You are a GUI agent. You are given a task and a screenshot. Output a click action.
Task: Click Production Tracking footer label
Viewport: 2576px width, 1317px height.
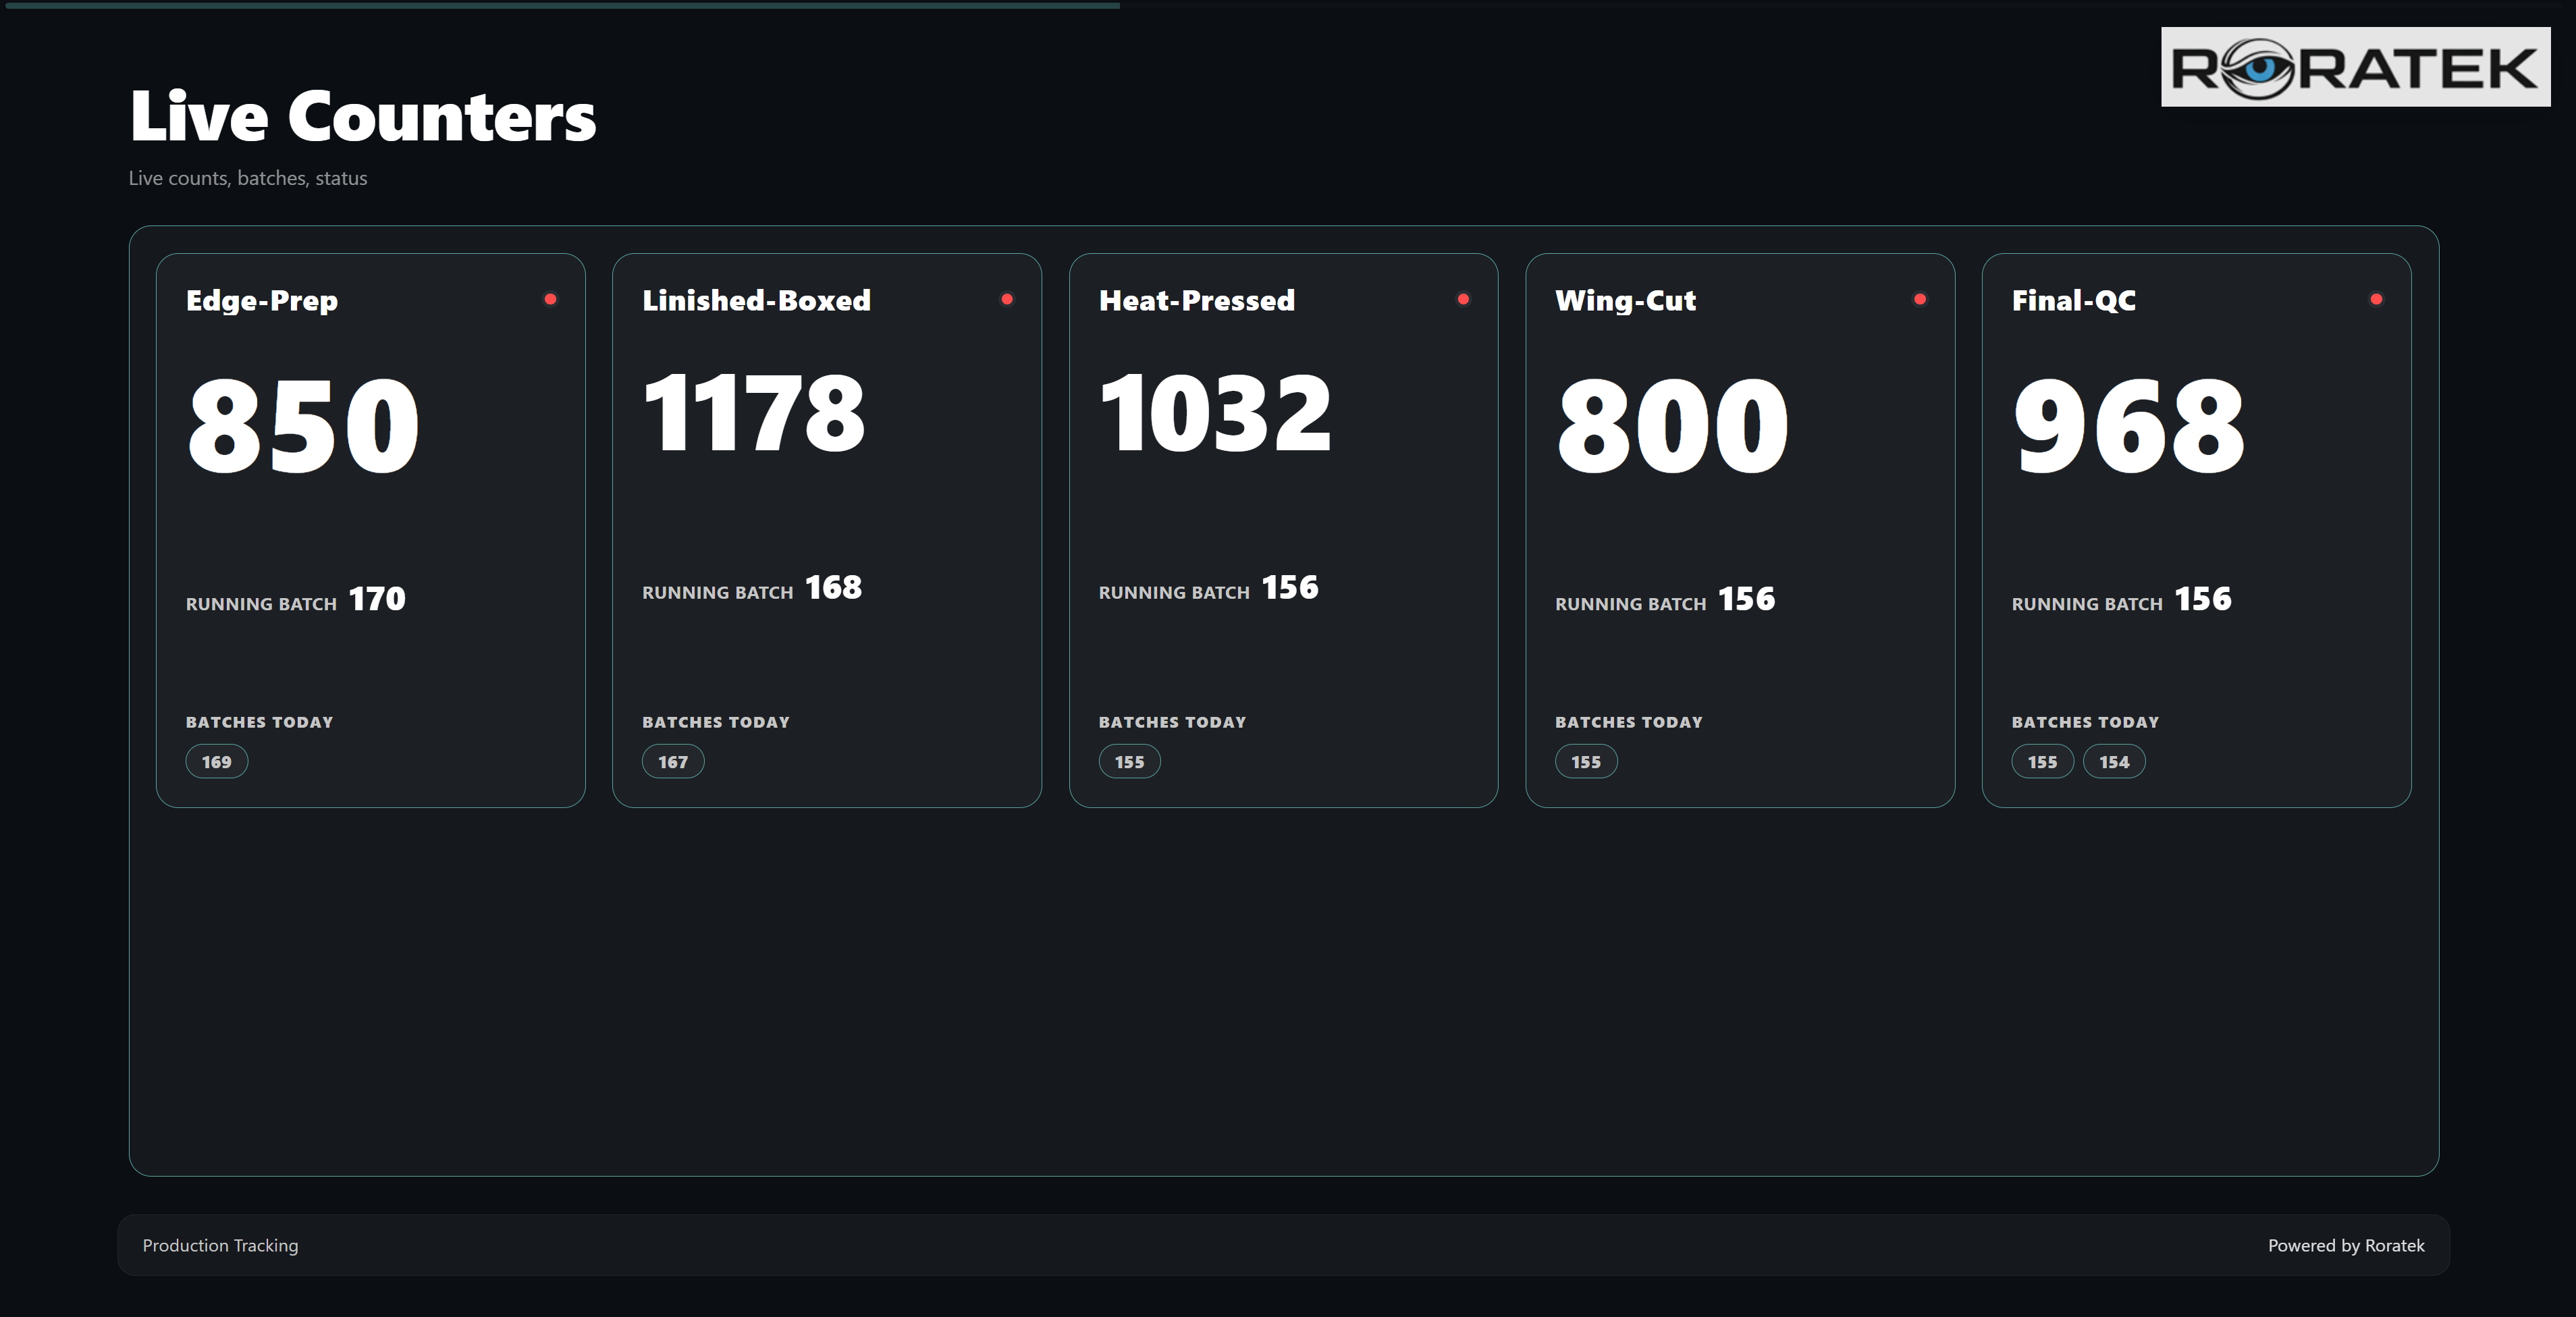point(220,1245)
